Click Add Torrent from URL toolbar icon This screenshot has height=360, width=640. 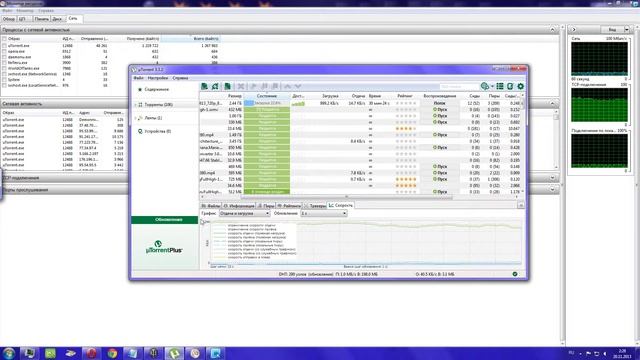point(215,86)
